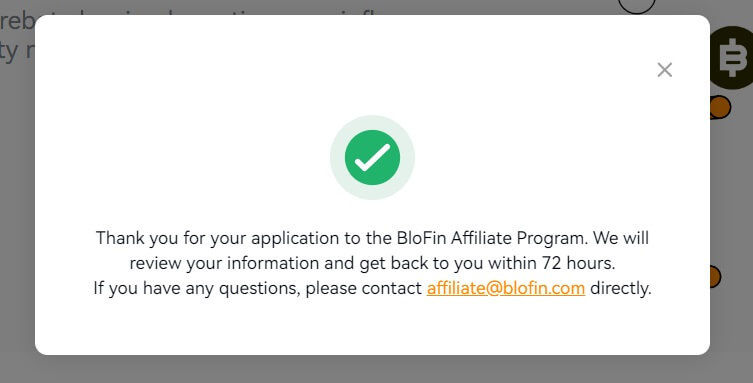
Task: Click the 'please contact' text before the email
Action: 364,288
